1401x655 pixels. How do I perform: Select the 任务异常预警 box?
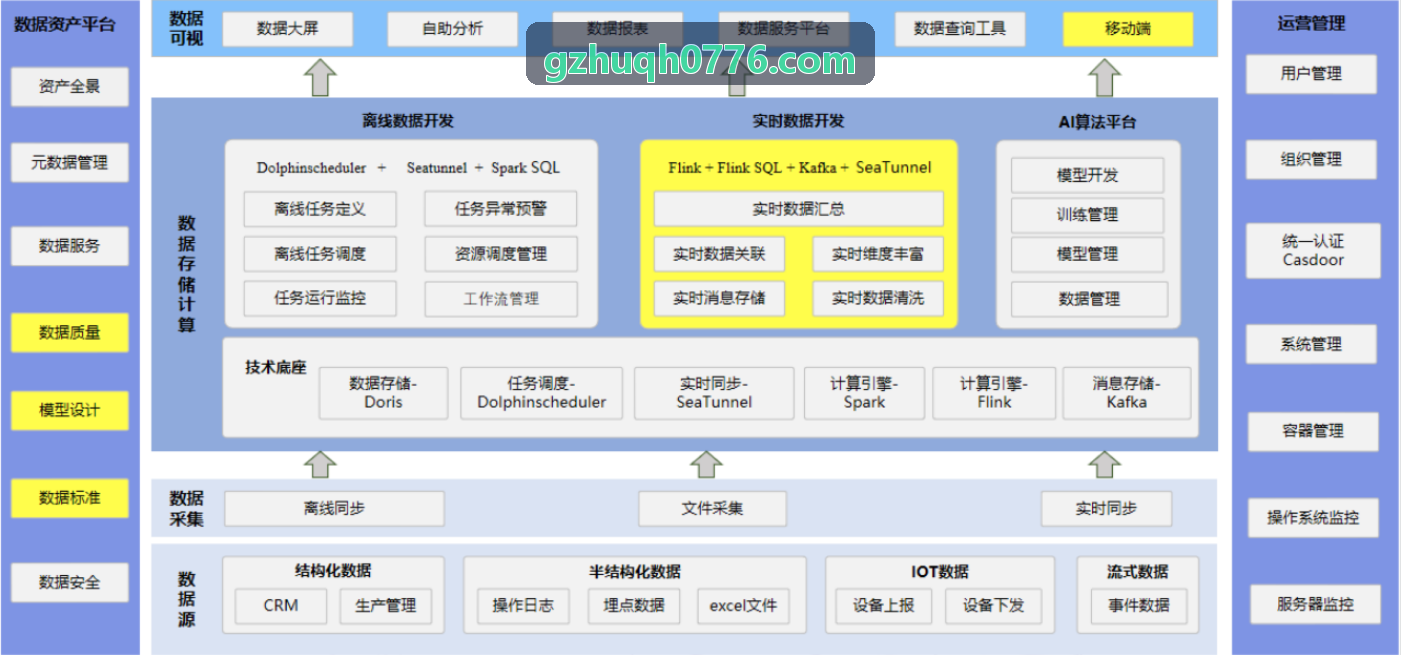pyautogui.click(x=501, y=209)
